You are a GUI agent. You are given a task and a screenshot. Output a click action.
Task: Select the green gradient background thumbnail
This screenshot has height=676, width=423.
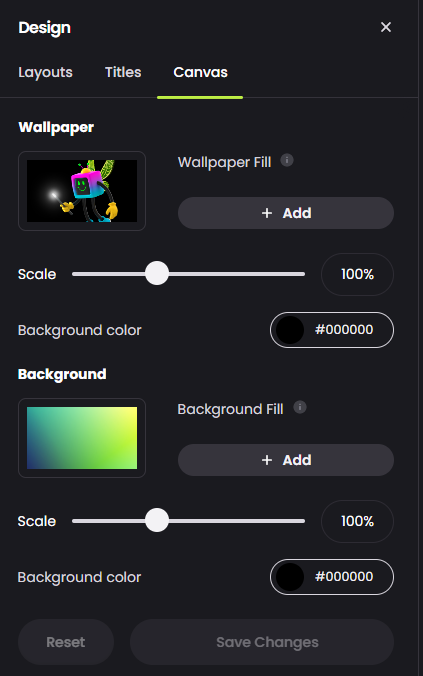82,438
